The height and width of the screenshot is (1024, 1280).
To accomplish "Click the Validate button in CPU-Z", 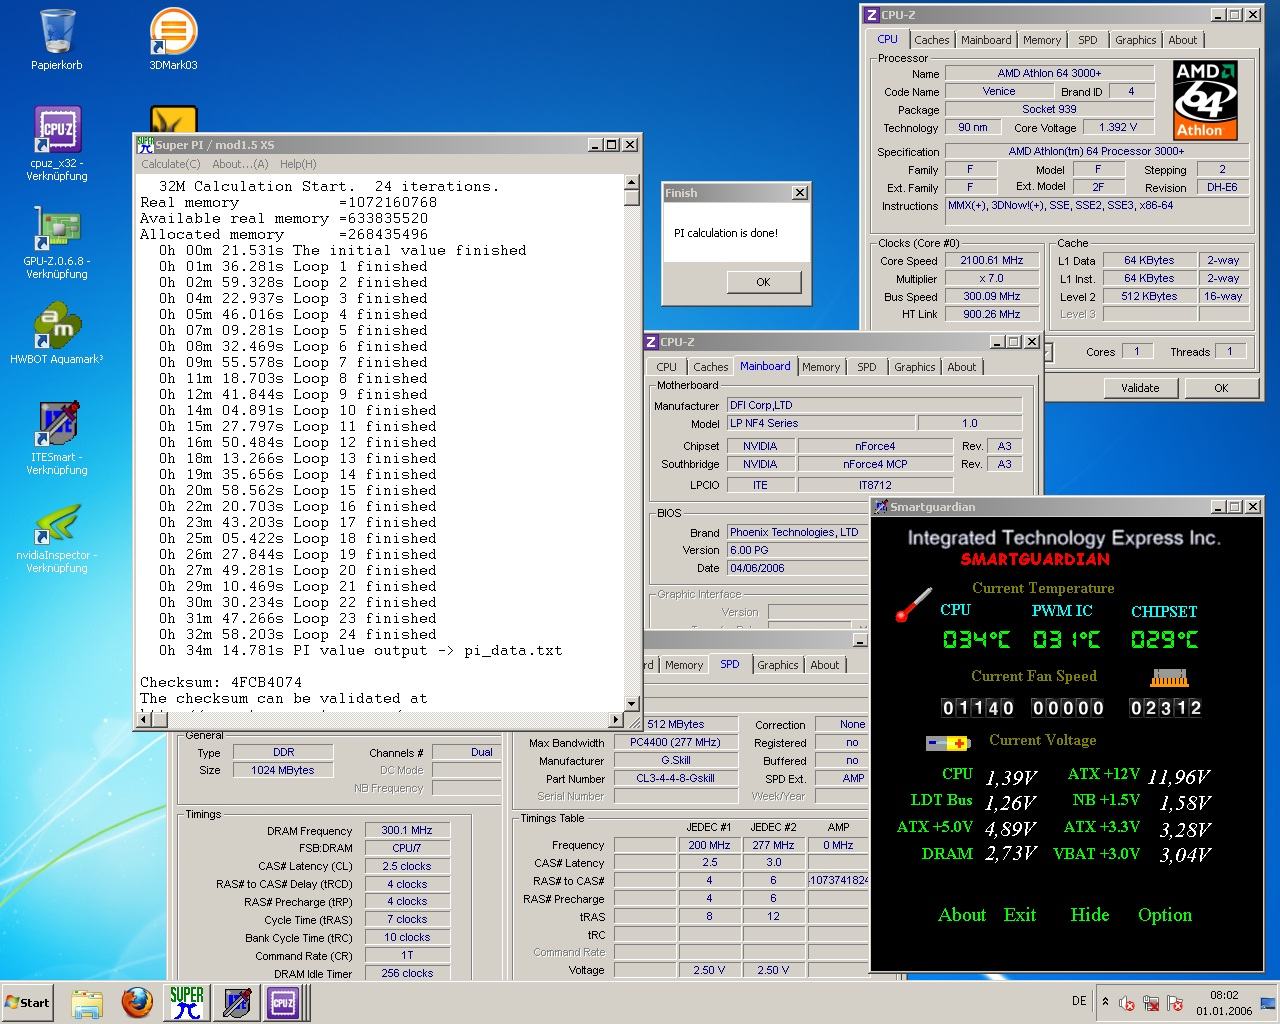I will point(1139,388).
